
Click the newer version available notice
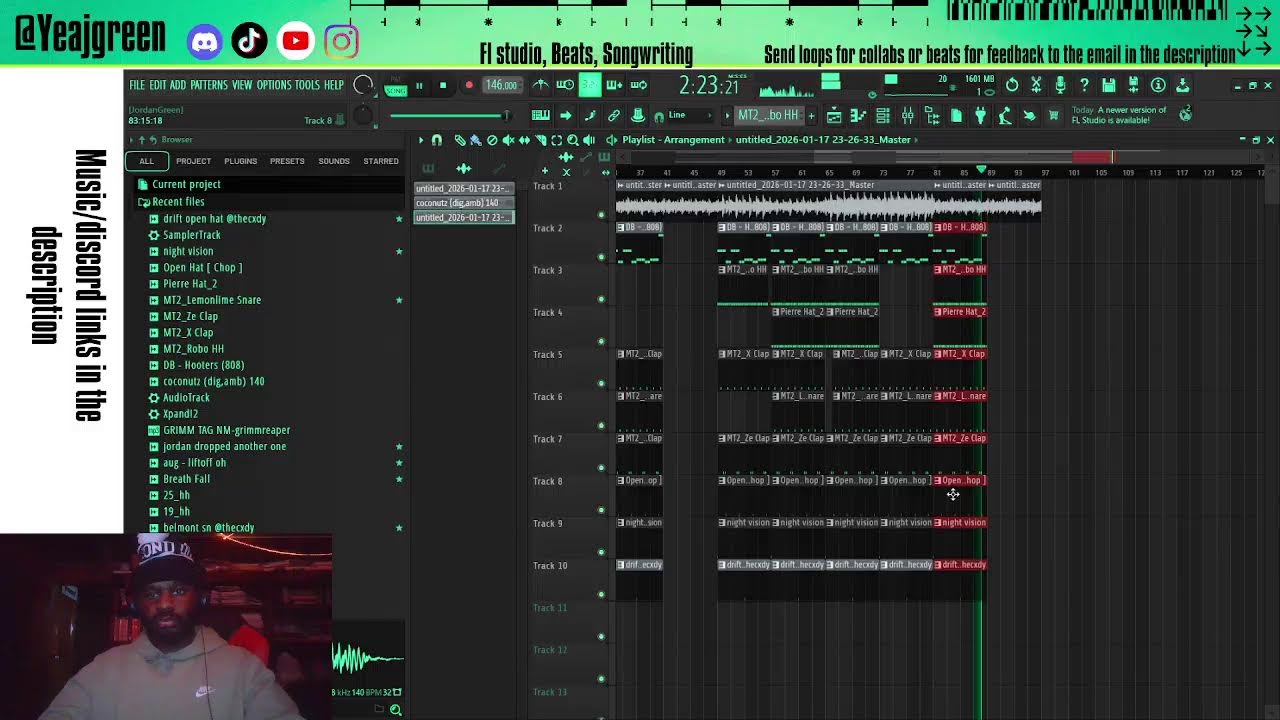click(x=1119, y=115)
